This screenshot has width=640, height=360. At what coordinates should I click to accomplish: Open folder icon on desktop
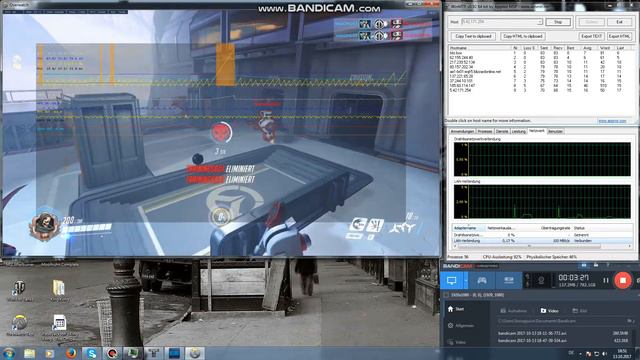tap(59, 290)
